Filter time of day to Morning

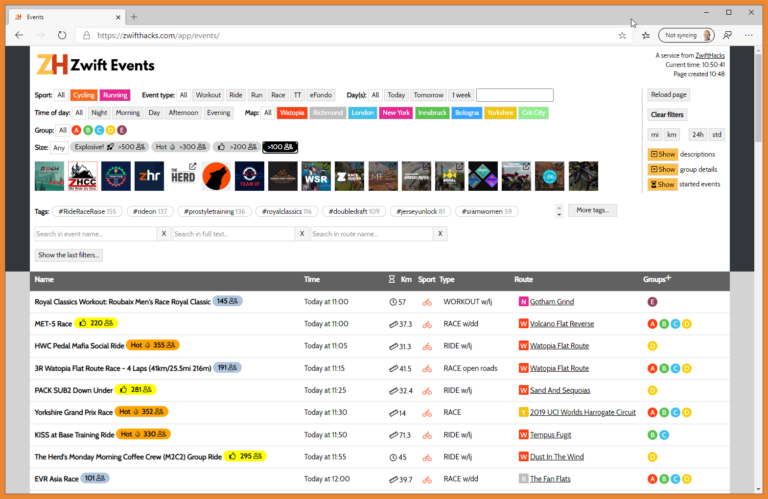coord(128,113)
